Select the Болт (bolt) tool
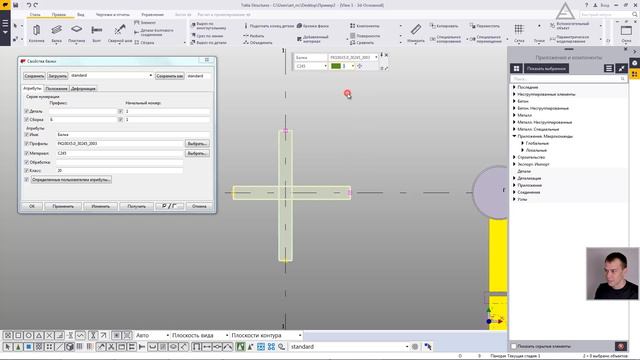The width and height of the screenshot is (640, 360). [96, 33]
